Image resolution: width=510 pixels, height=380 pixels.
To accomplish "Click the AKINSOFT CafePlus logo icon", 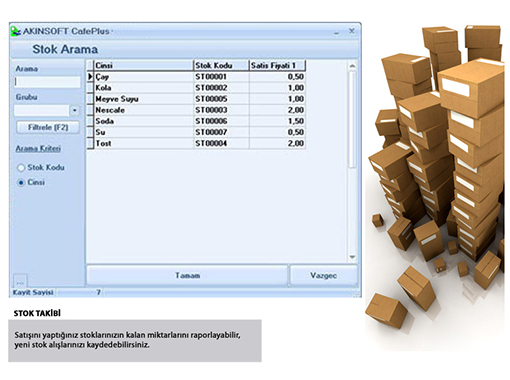I will [16, 31].
